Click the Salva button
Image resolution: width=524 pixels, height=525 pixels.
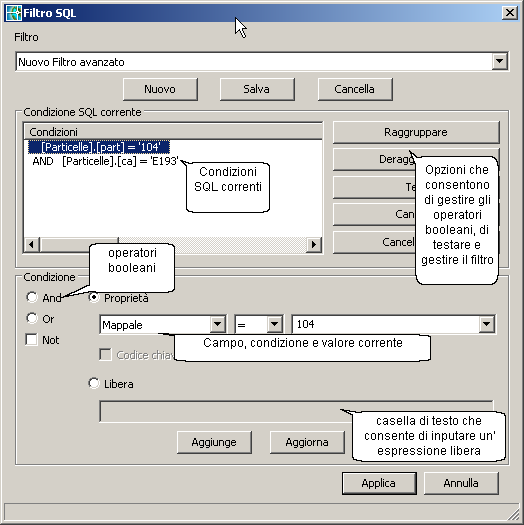click(257, 89)
